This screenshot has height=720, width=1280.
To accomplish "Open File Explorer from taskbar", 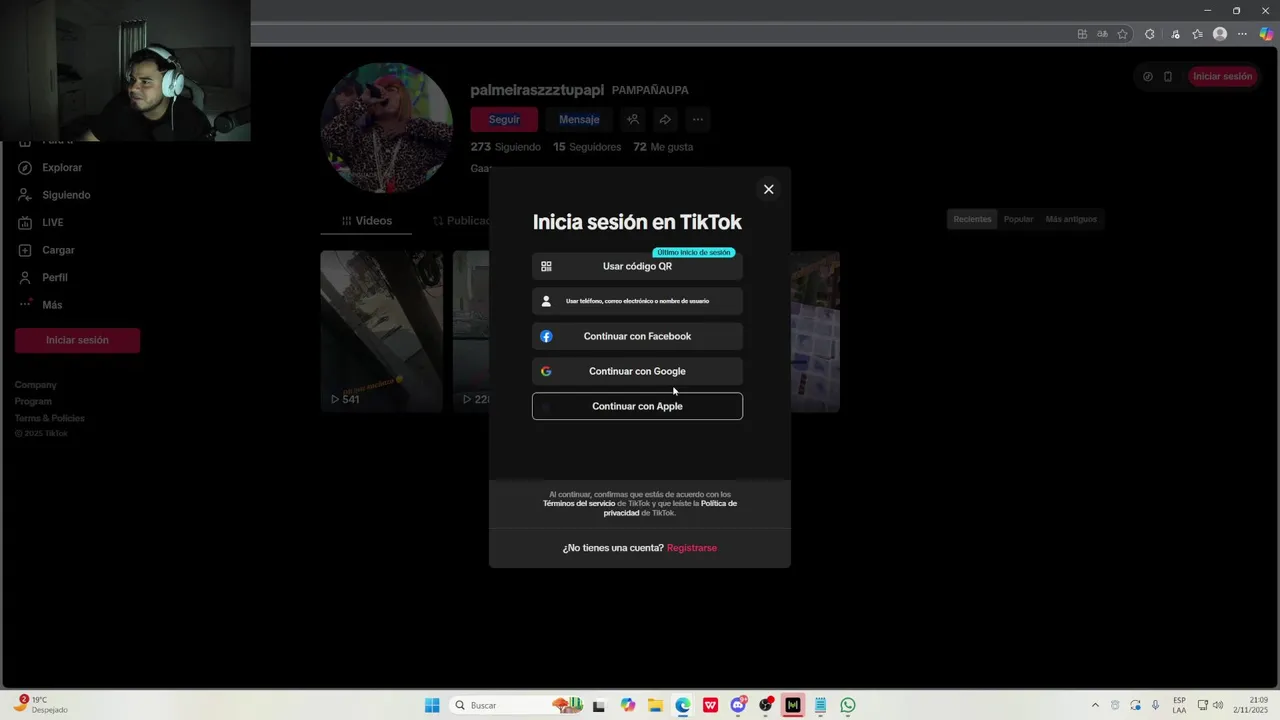I will coord(655,705).
